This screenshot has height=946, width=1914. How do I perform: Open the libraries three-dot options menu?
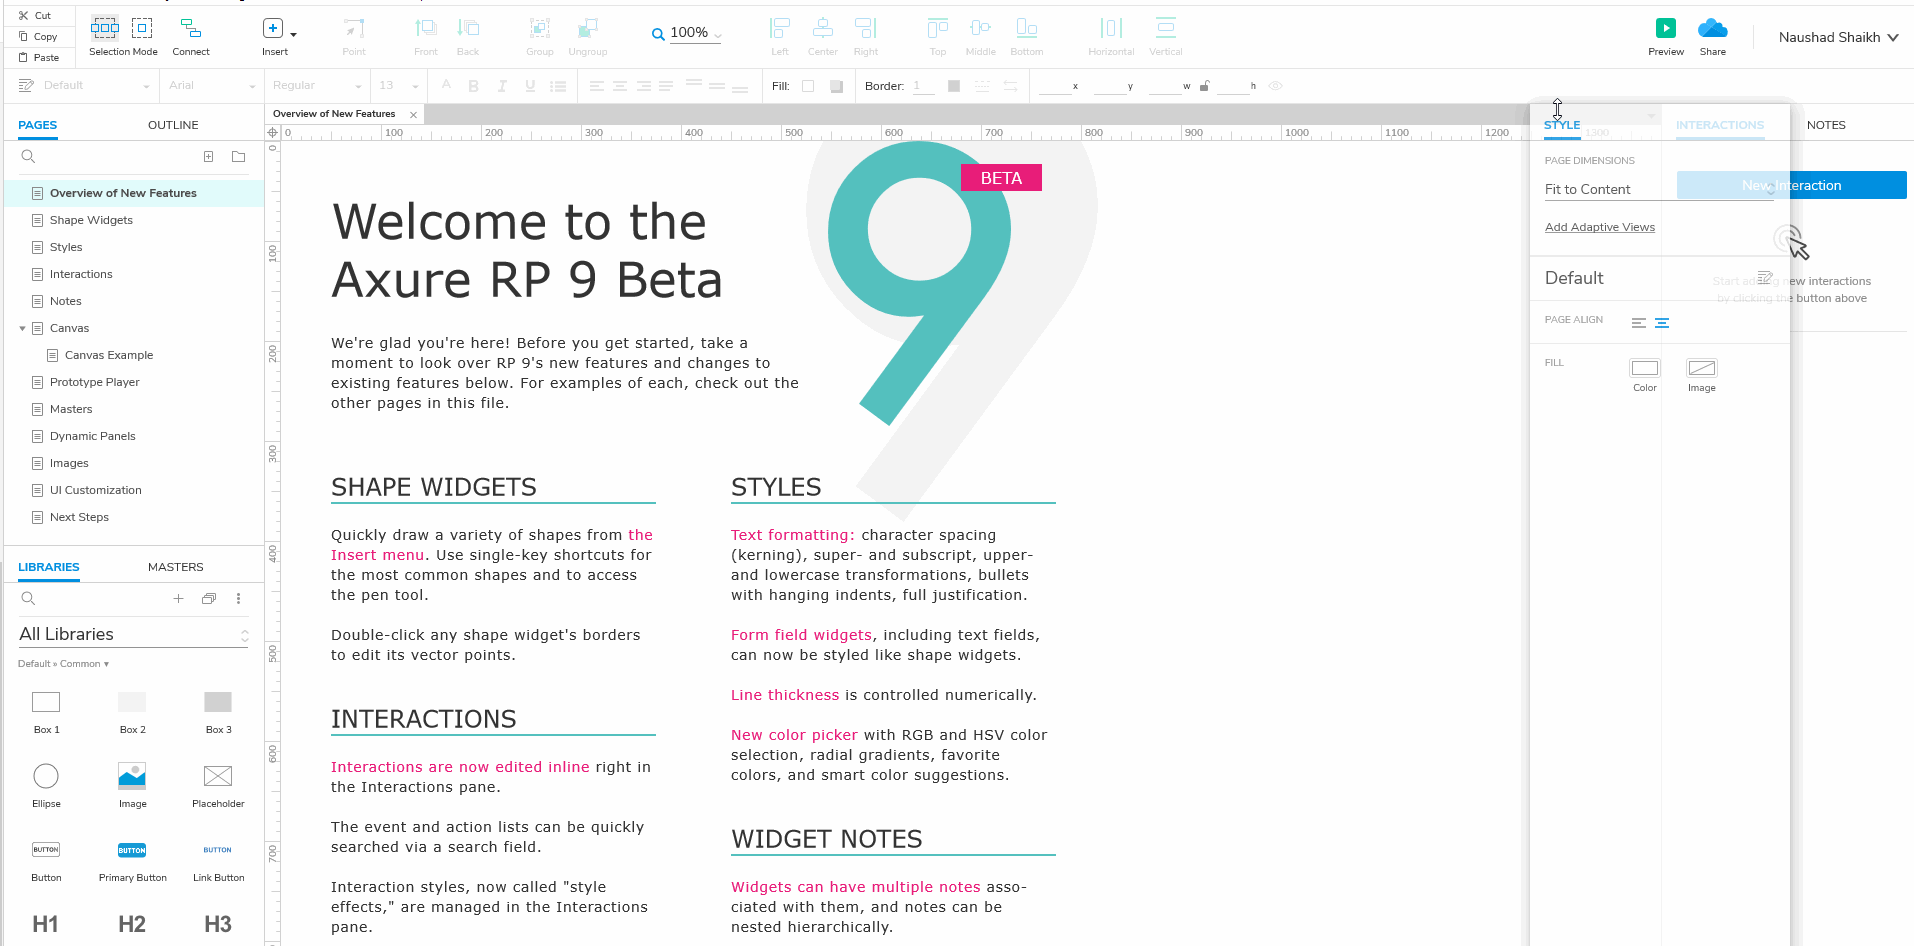(x=238, y=599)
